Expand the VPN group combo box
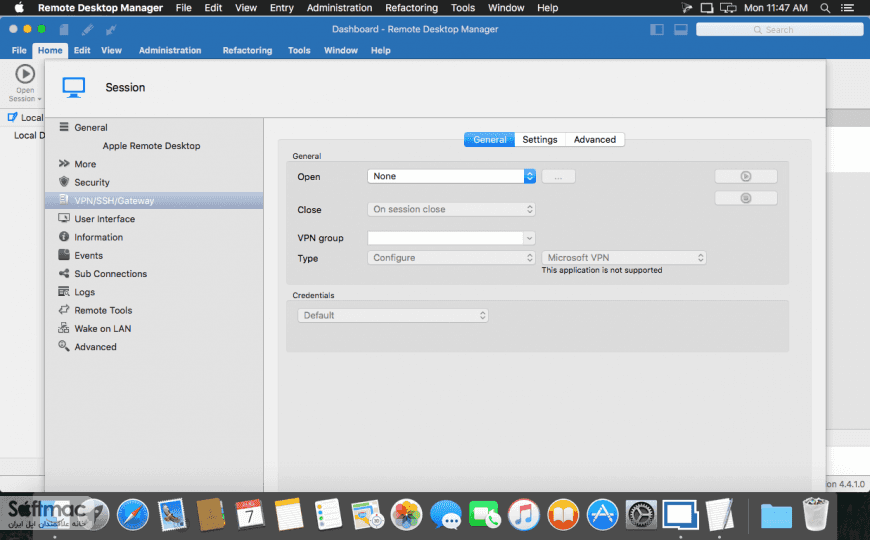The height and width of the screenshot is (540, 870). 529,238
